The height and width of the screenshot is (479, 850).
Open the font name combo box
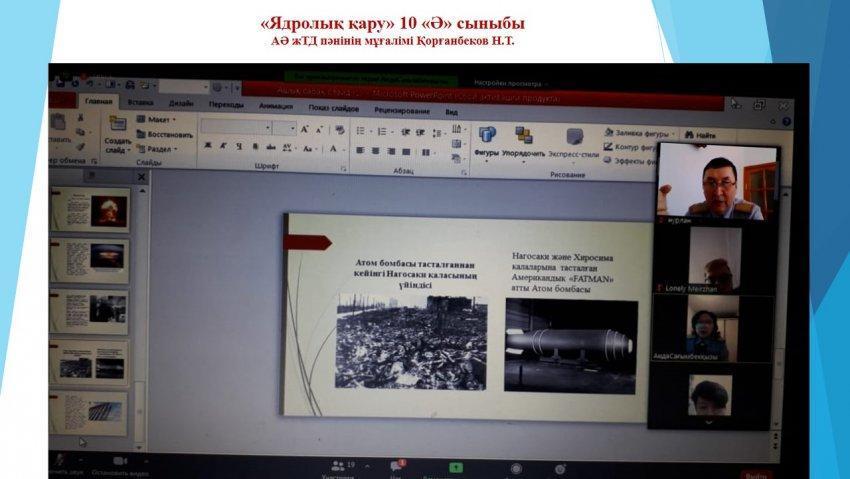click(x=235, y=128)
